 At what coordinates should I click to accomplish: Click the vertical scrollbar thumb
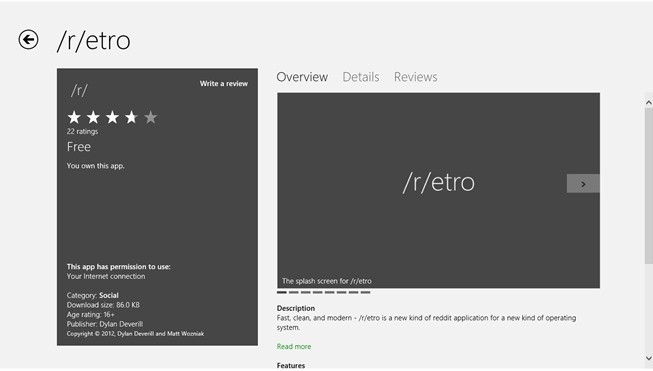point(648,186)
